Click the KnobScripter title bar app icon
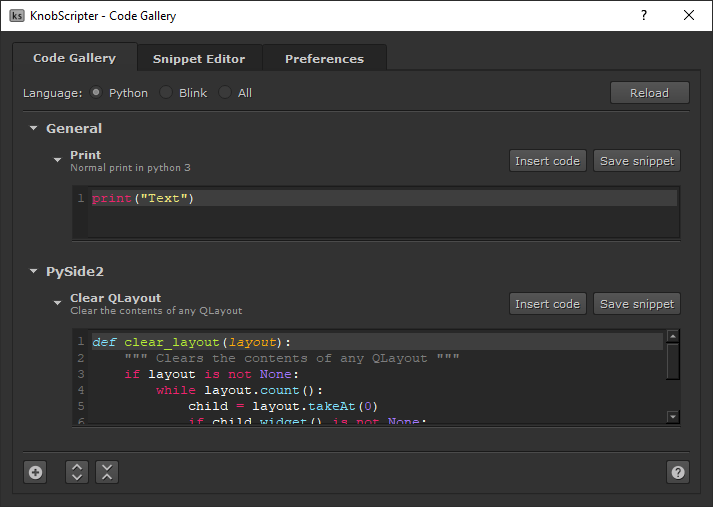Screen dimensions: 713x507 click(17, 15)
